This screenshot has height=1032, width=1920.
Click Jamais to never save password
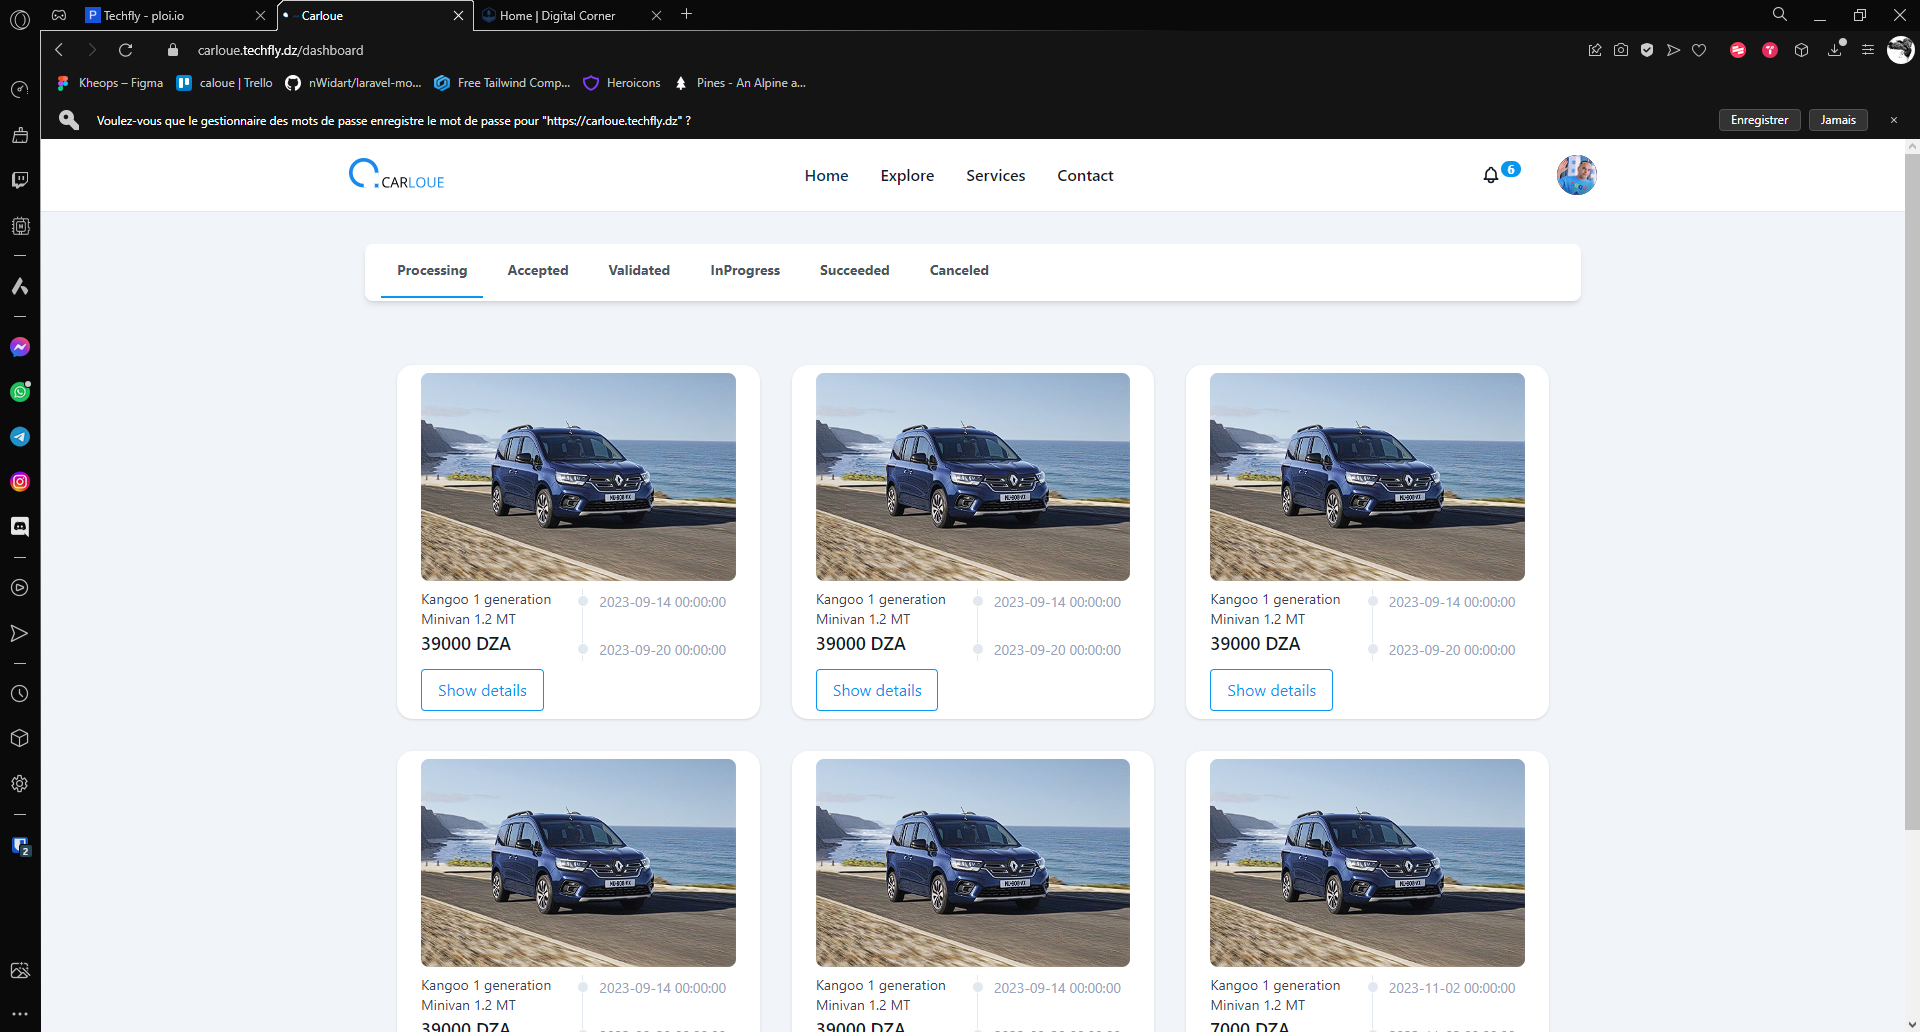tap(1837, 120)
